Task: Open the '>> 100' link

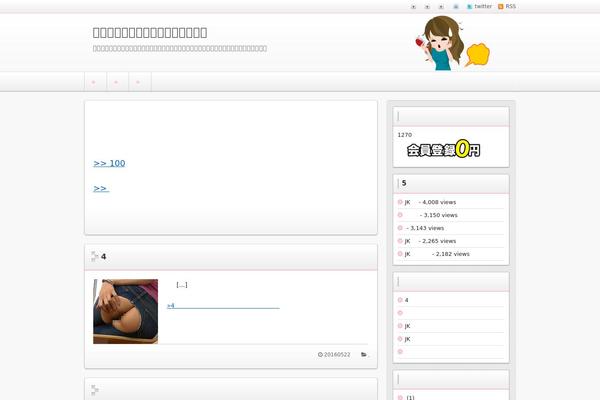Action: click(109, 163)
